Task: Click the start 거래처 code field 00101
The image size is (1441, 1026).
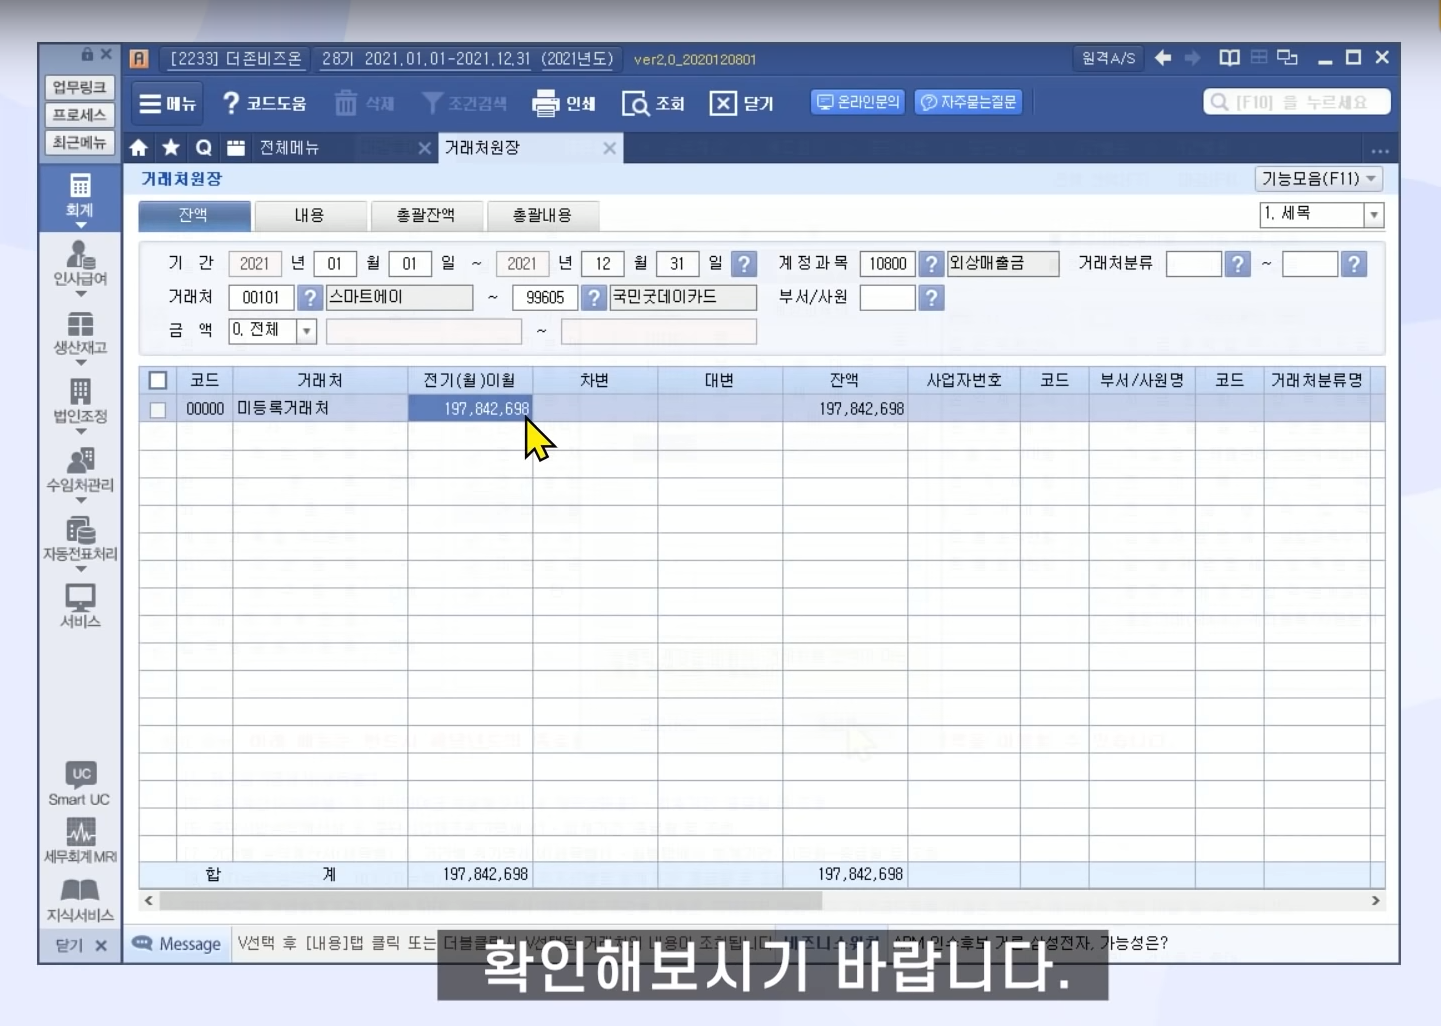Action: pos(261,298)
